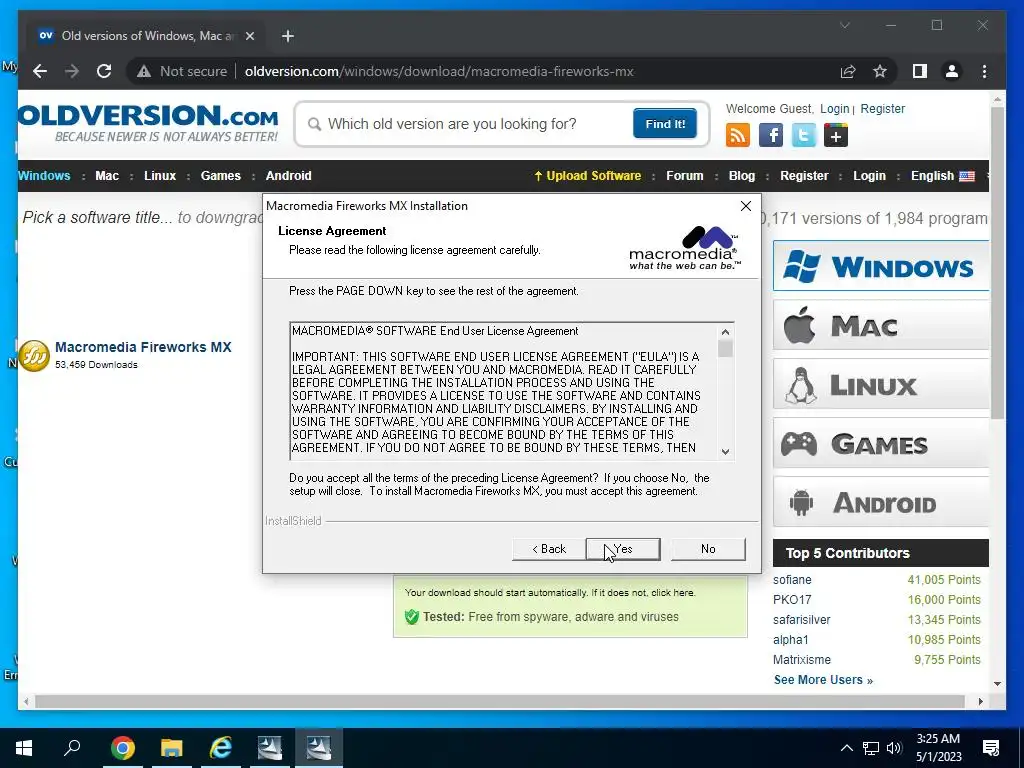
Task: Open the taskbar search icon
Action: [72, 748]
